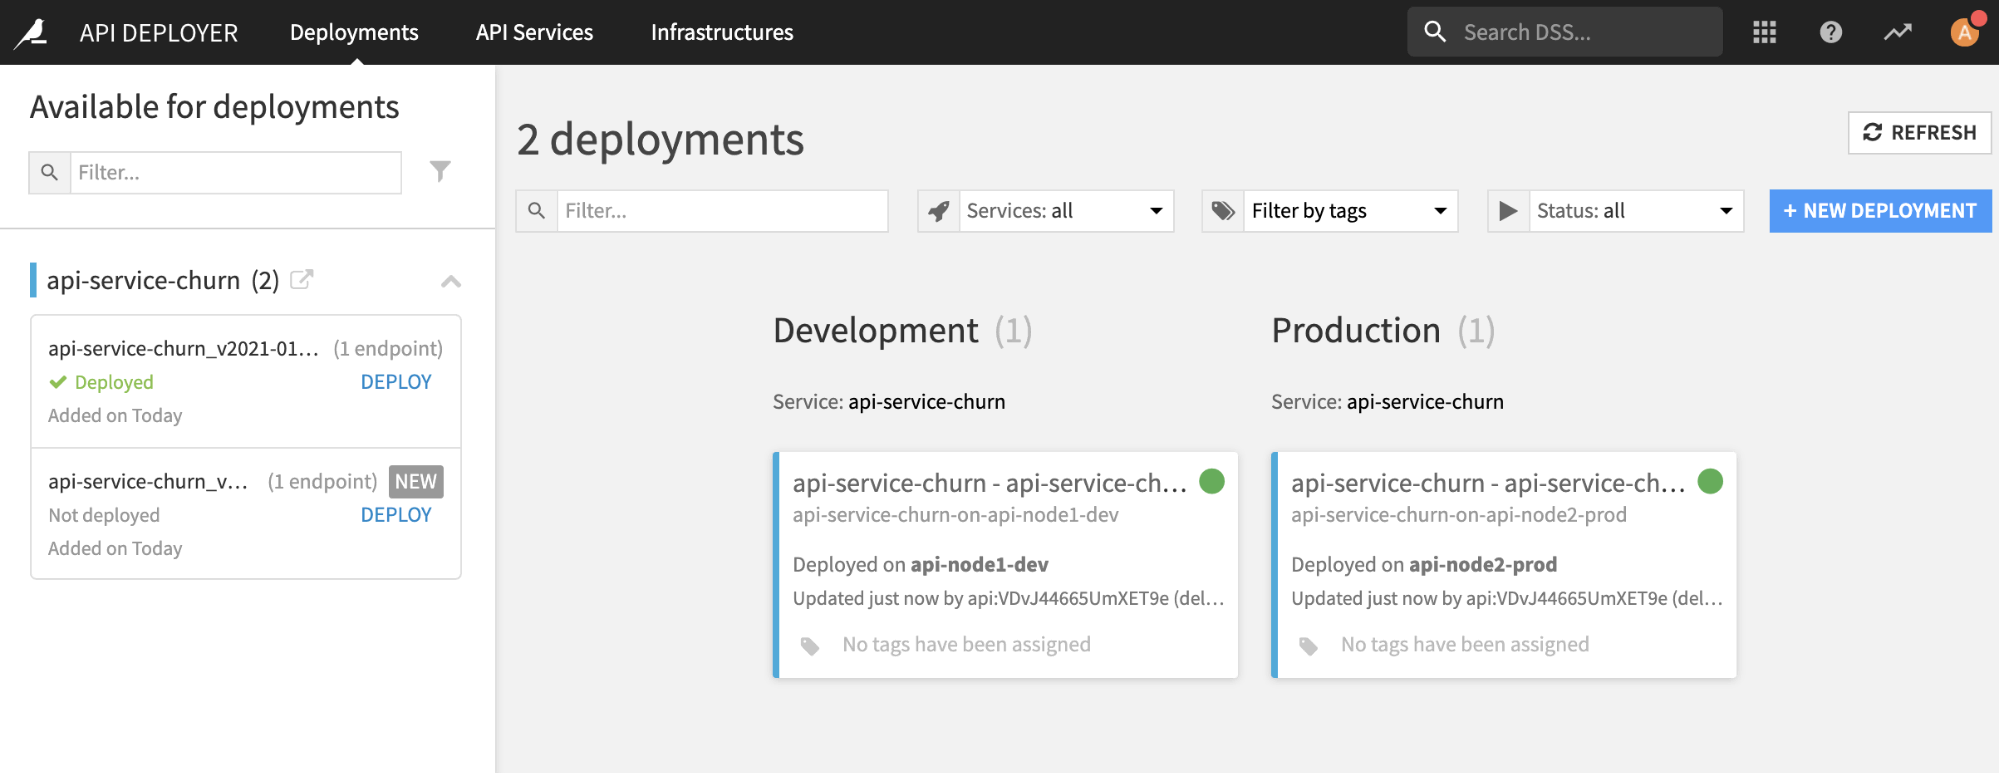Open the Filter by tags dropdown
The width and height of the screenshot is (1999, 773).
[1350, 211]
